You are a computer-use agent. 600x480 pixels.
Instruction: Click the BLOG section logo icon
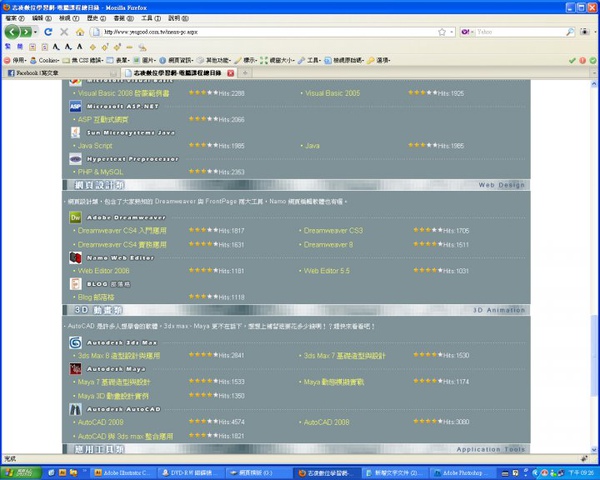point(75,284)
